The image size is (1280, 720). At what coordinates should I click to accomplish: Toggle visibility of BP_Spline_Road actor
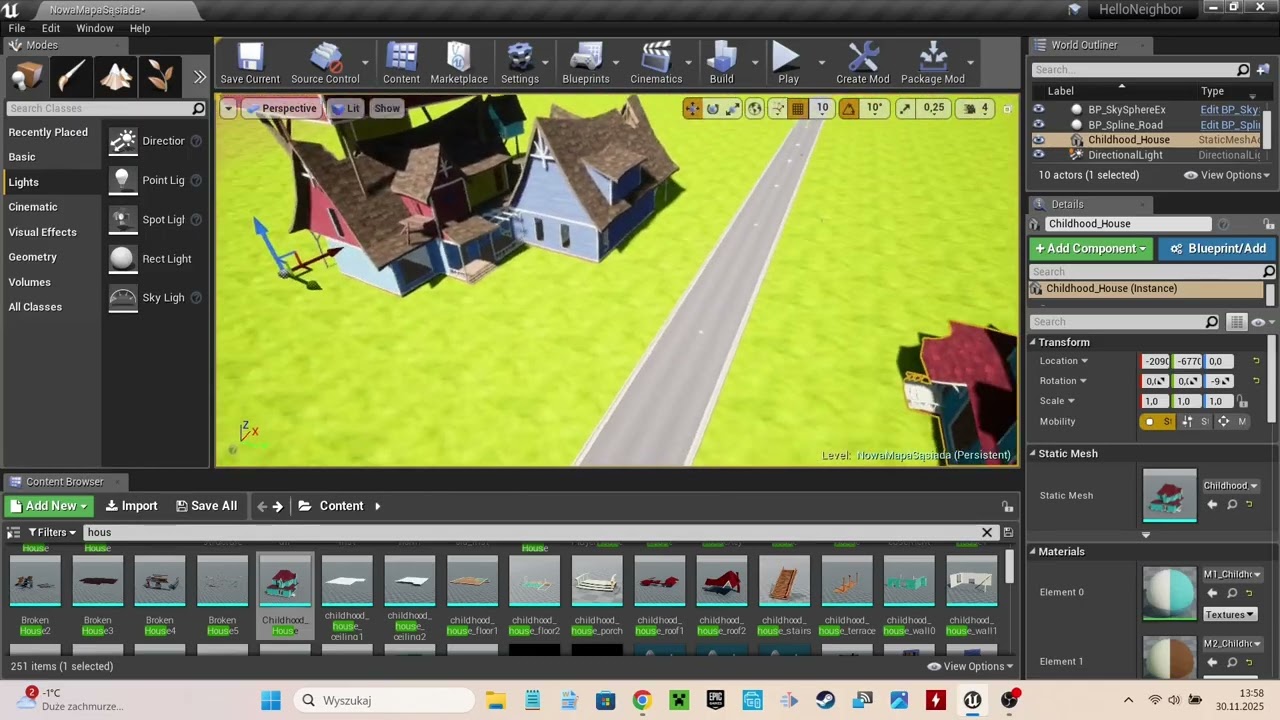(1038, 125)
